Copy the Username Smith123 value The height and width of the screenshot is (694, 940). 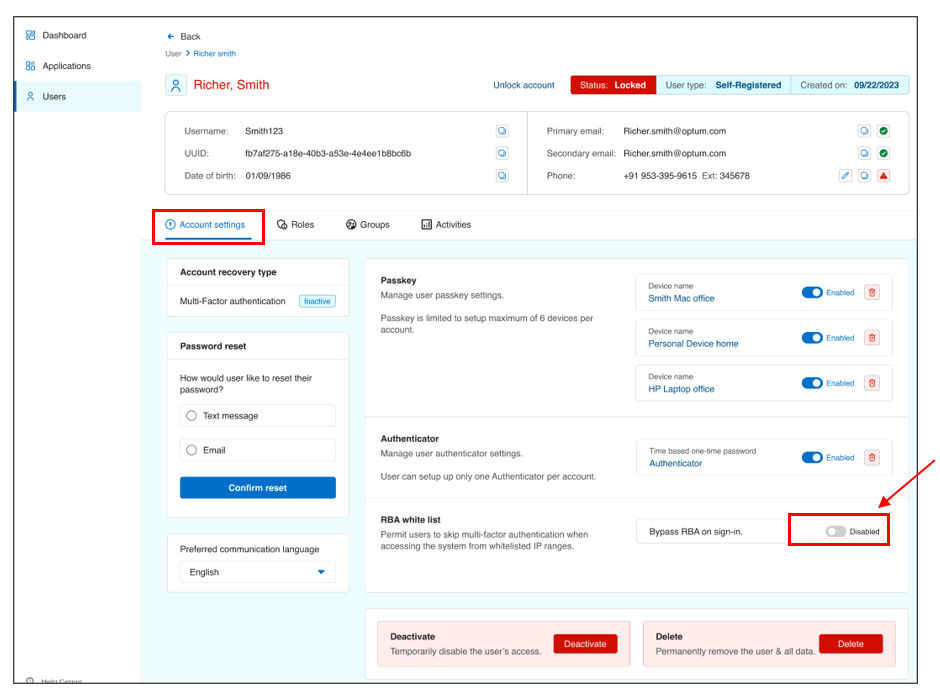[502, 131]
